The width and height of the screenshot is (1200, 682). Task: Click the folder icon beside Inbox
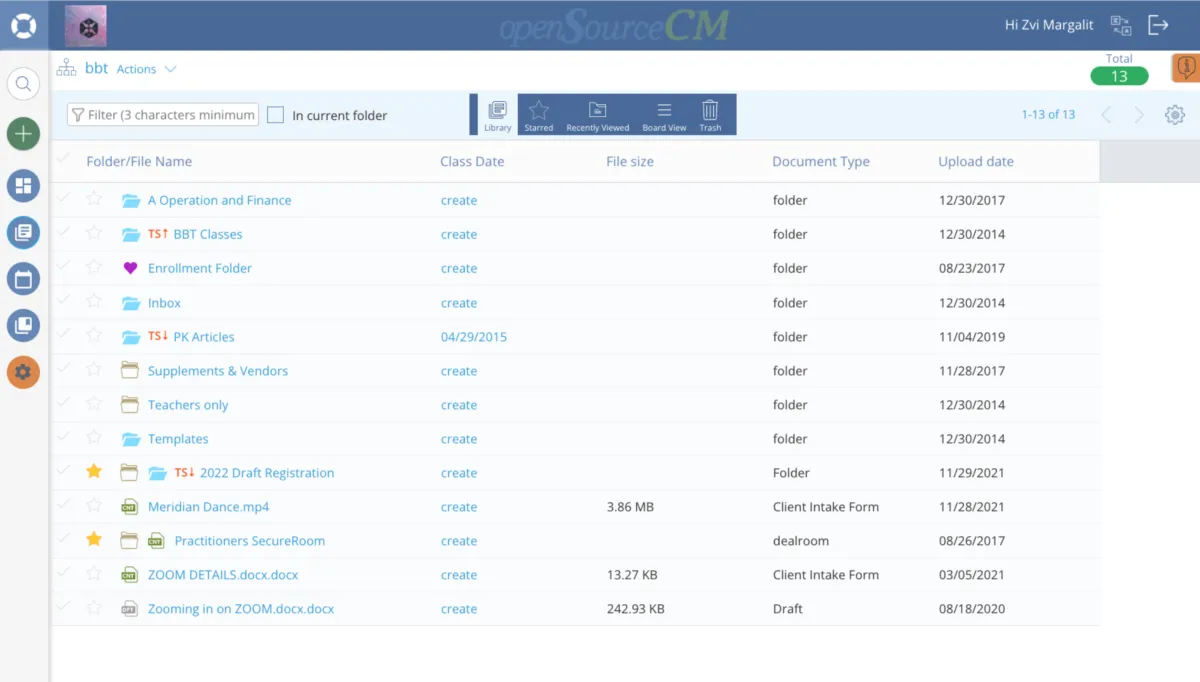[x=130, y=302]
